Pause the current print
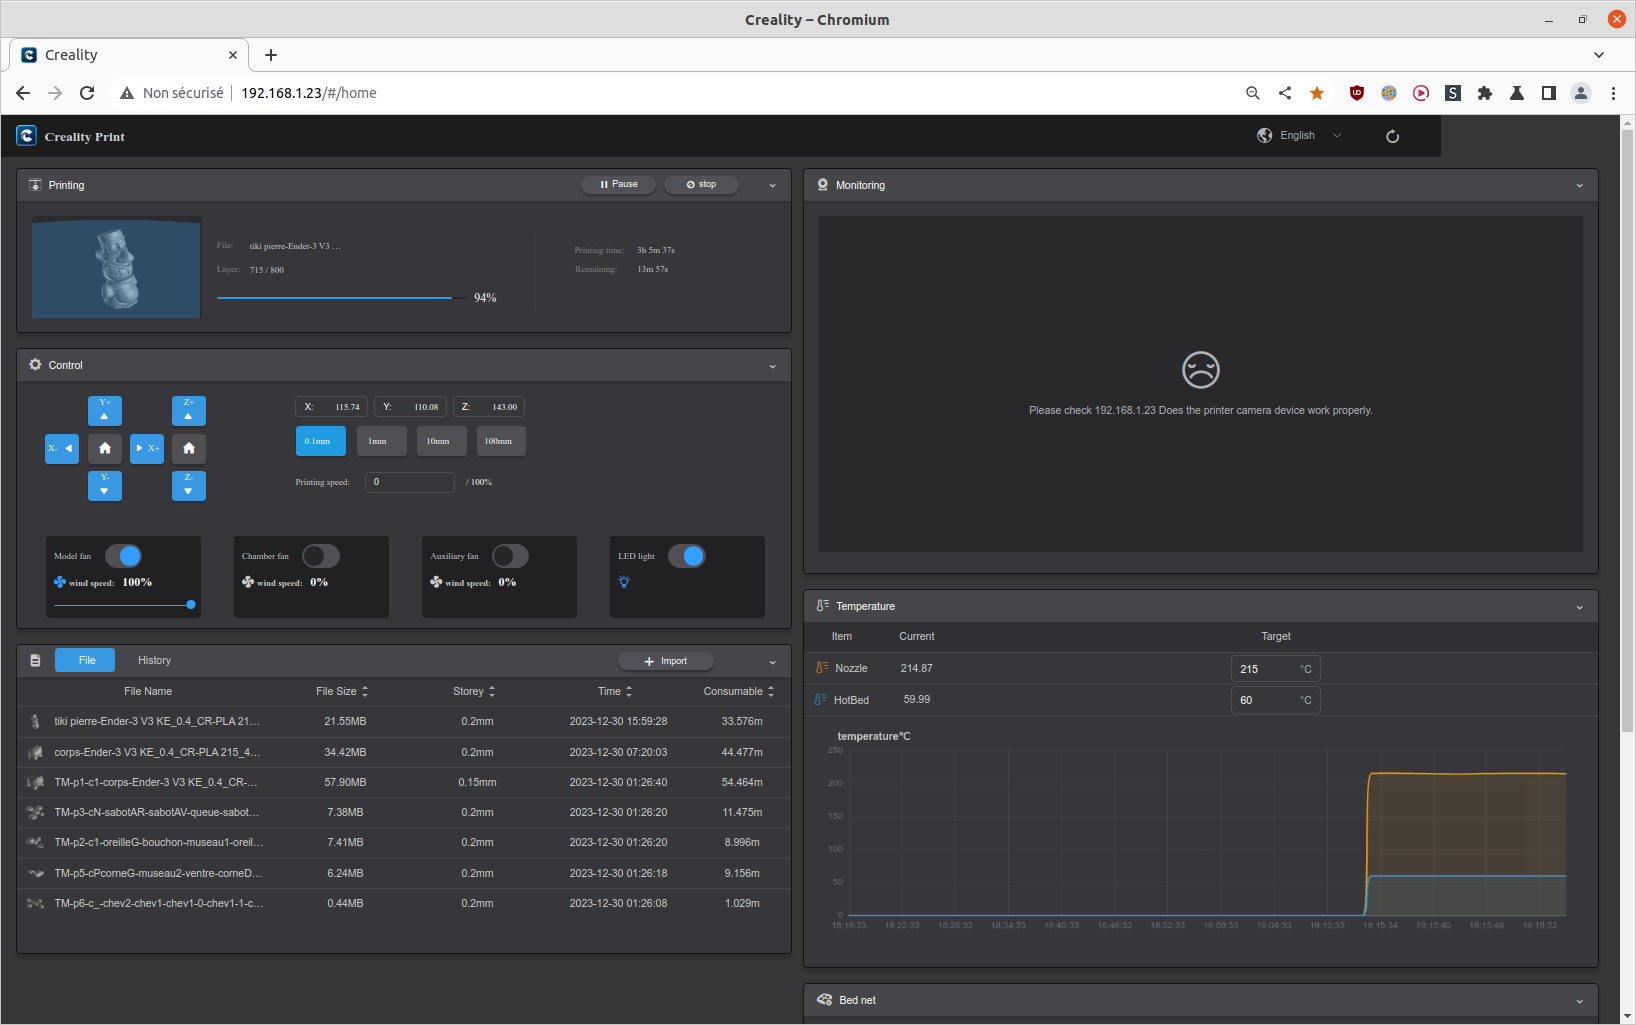 coord(618,184)
